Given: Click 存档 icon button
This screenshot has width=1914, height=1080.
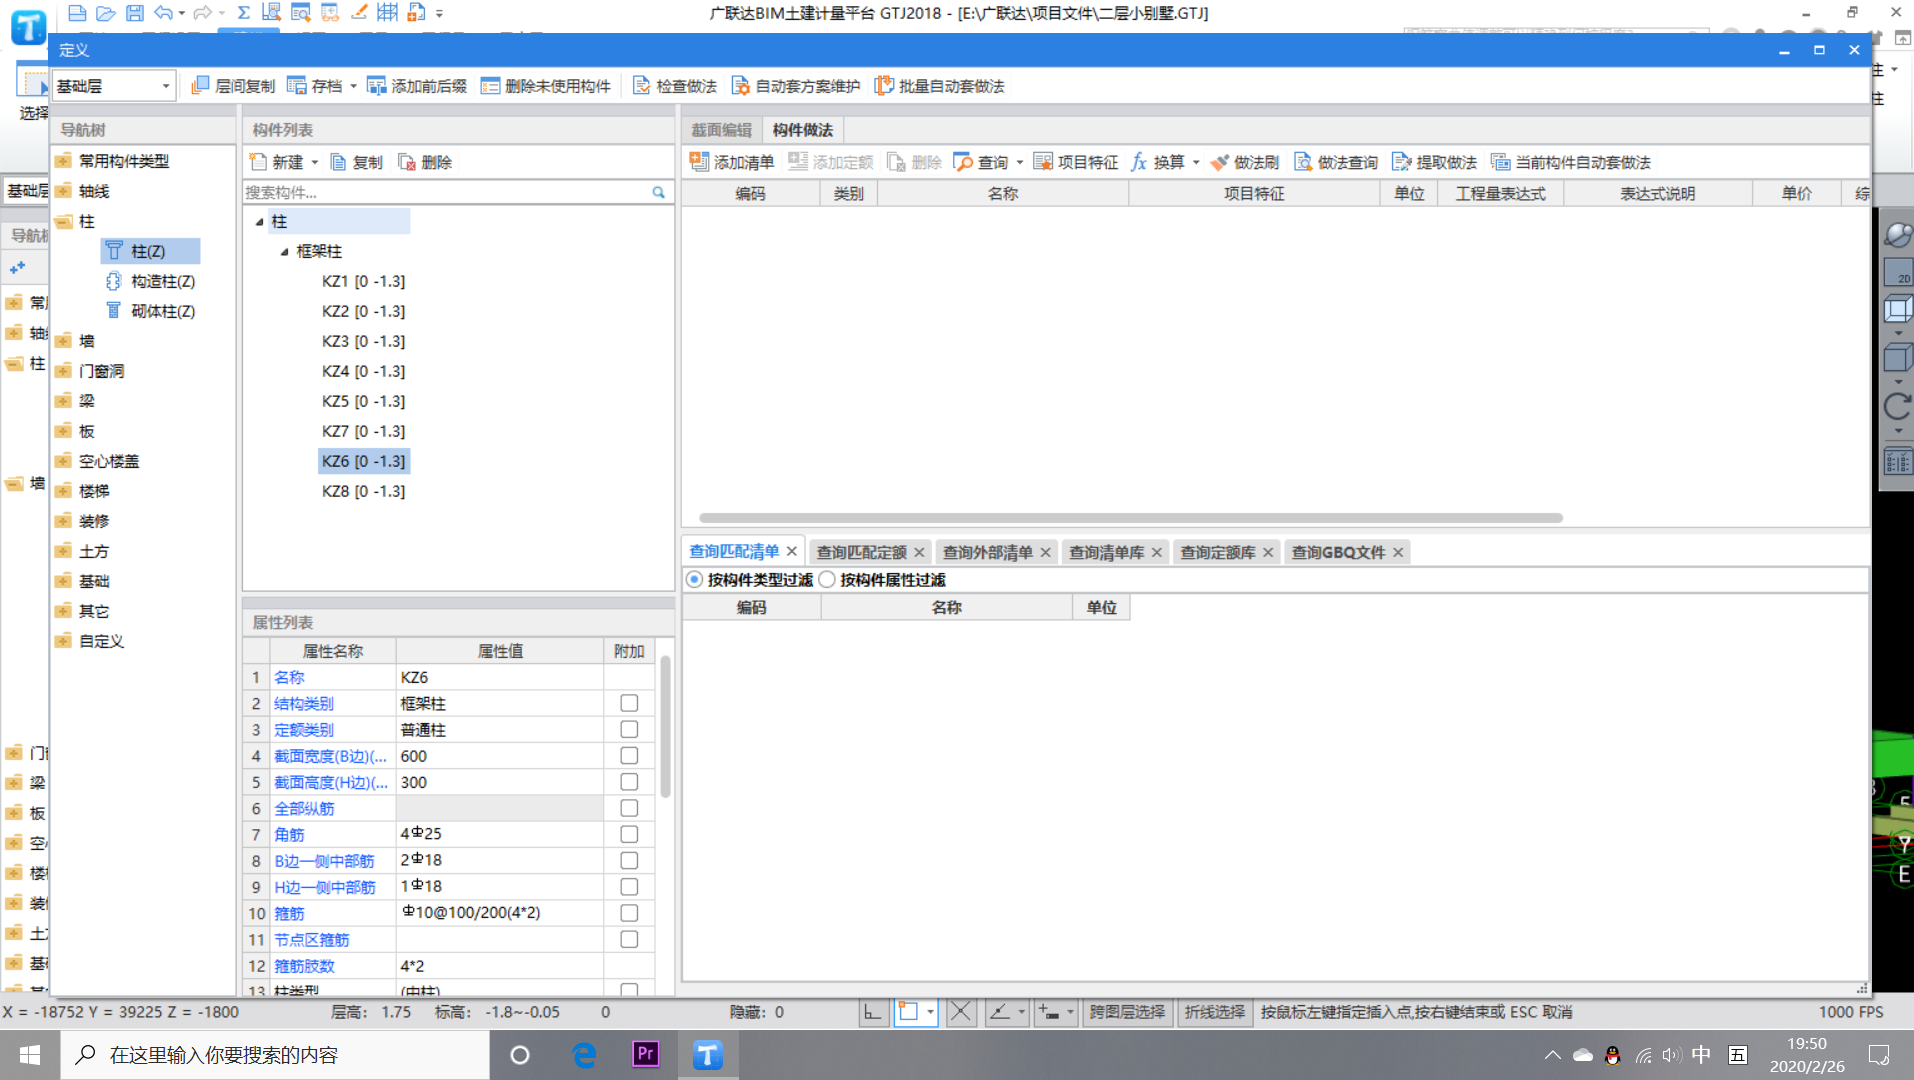Looking at the screenshot, I should click(x=315, y=86).
